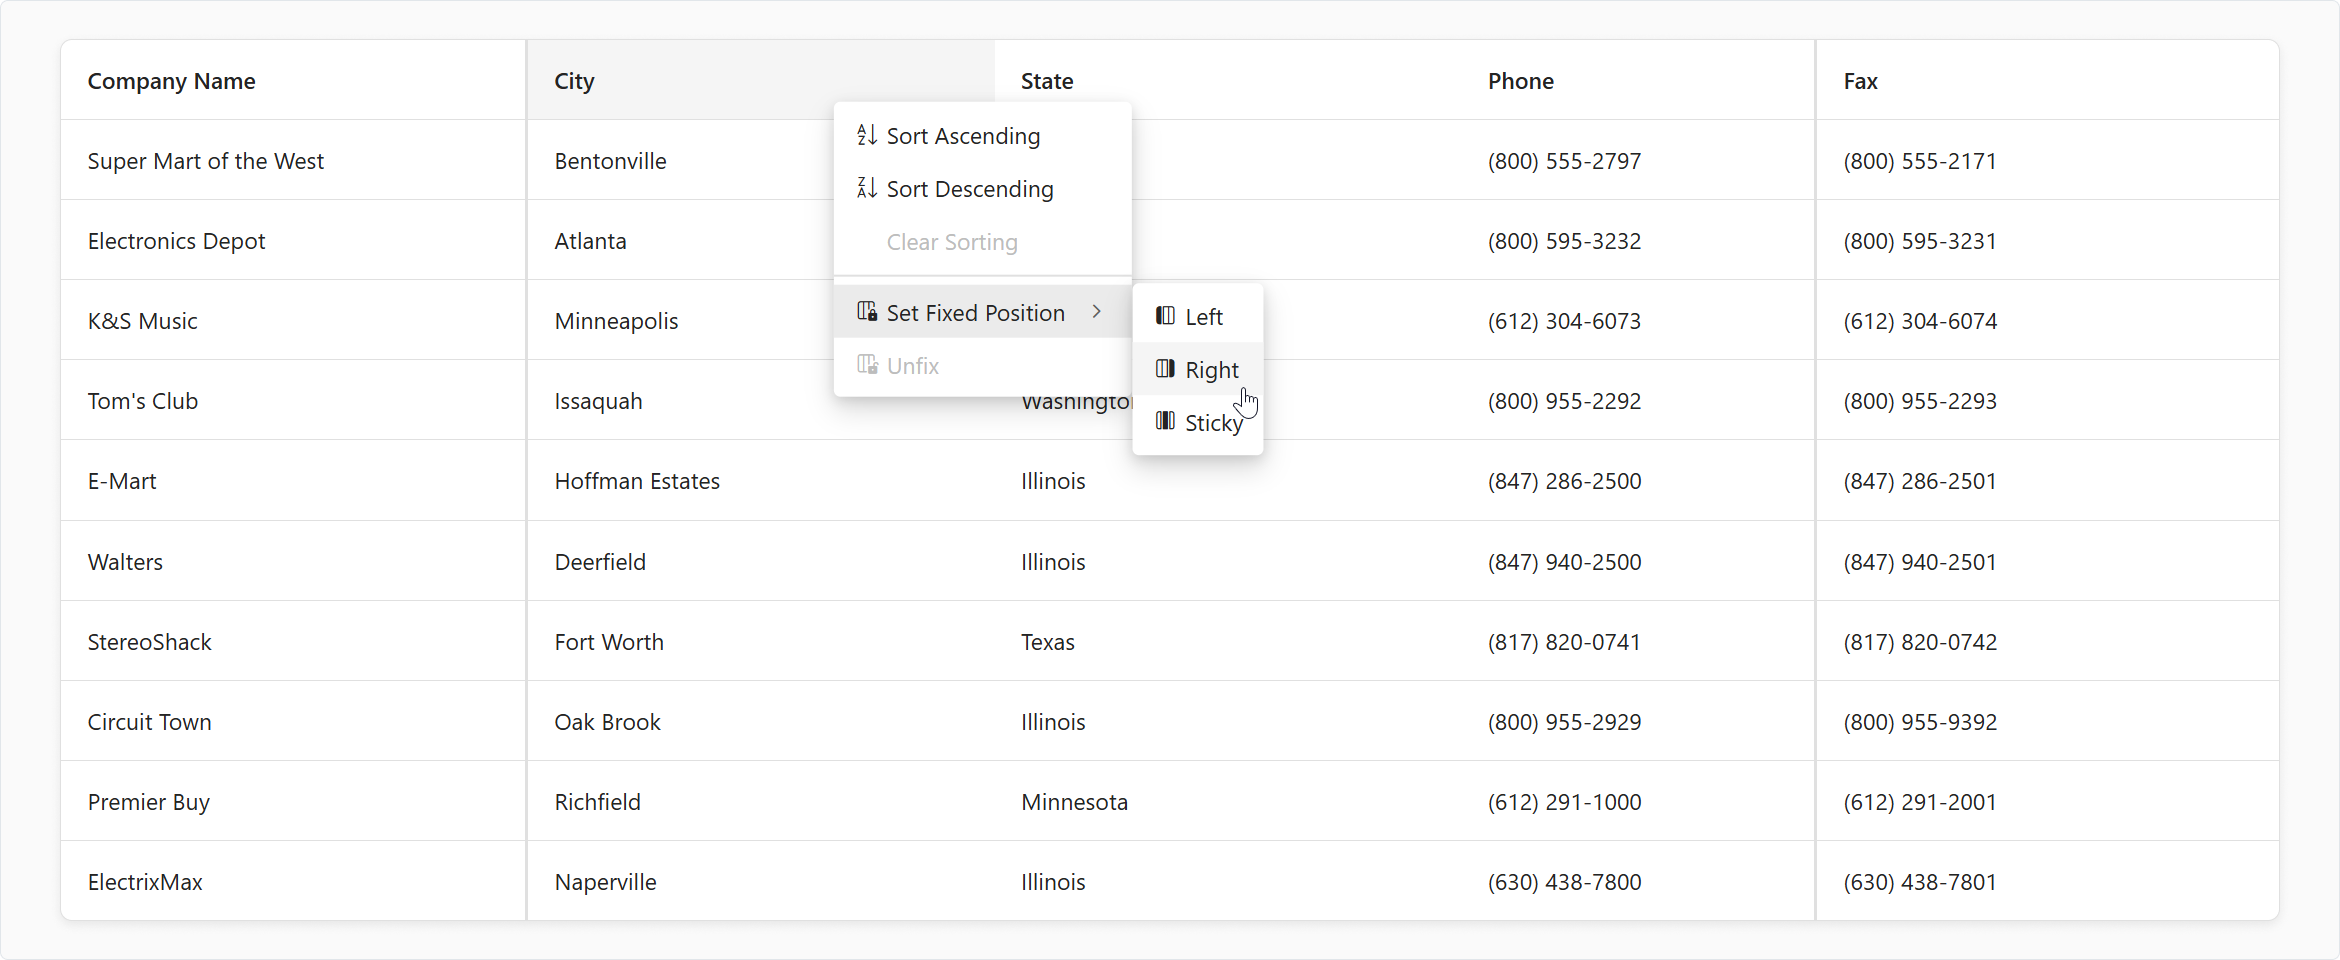Viewport: 2340px width, 960px height.
Task: Choose Sticky positioning option
Action: [1213, 422]
